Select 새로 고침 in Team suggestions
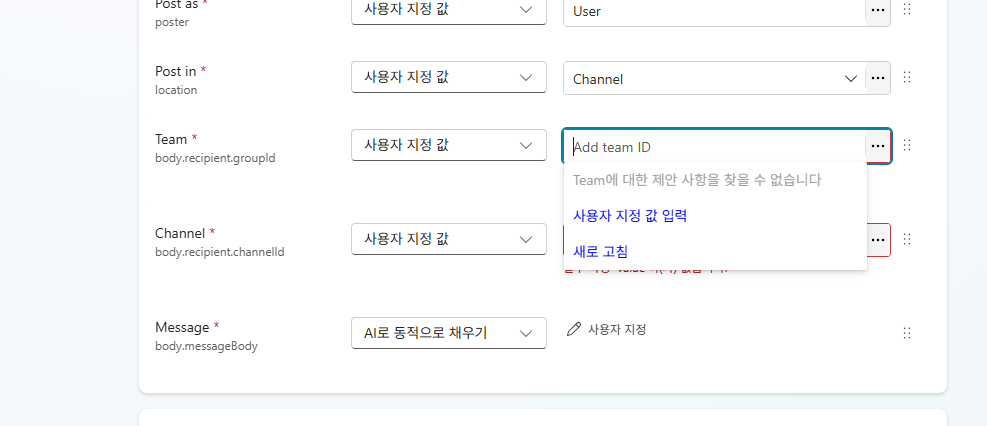Screen dimensions: 987x426 pos(600,252)
